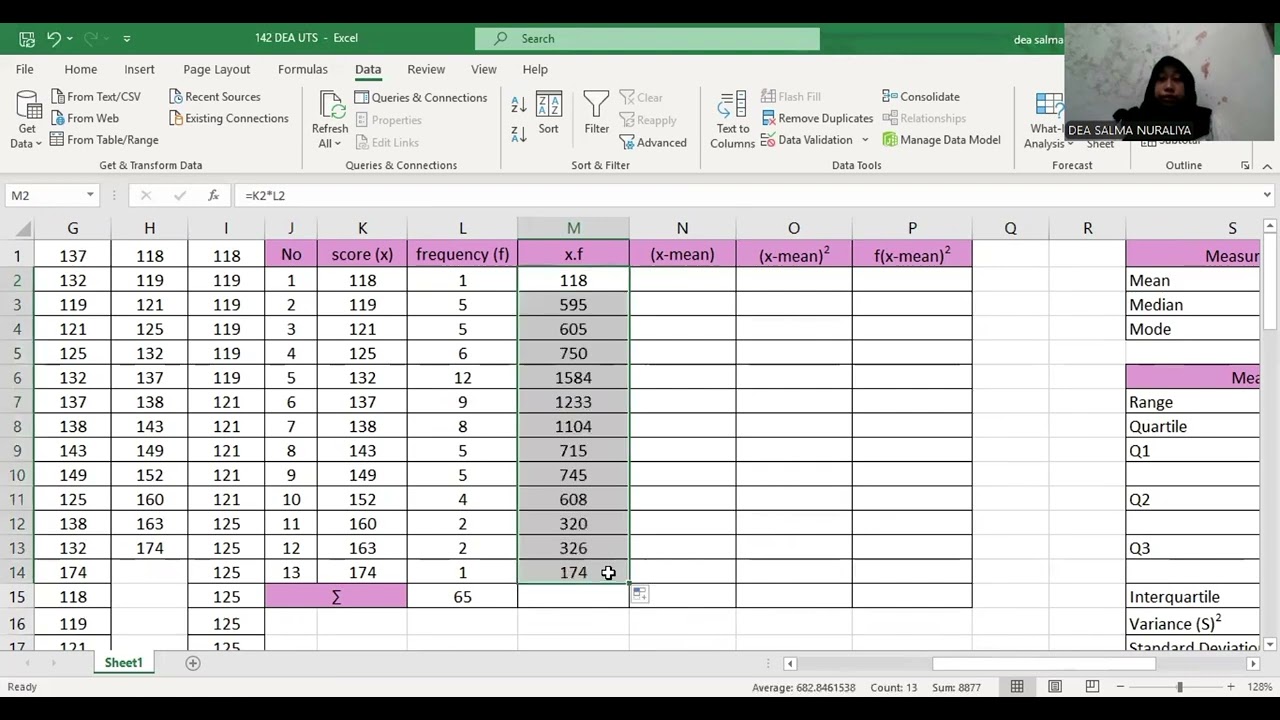Click Remove Duplicates
Viewport: 1280px width, 720px height.
[817, 118]
